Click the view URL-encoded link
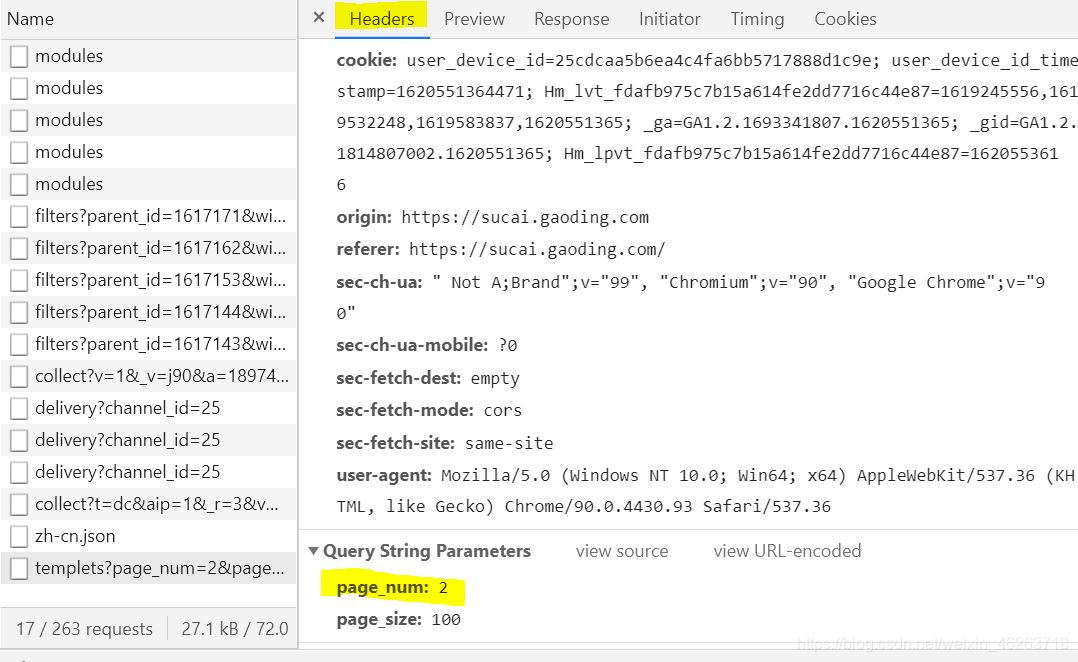 click(787, 551)
